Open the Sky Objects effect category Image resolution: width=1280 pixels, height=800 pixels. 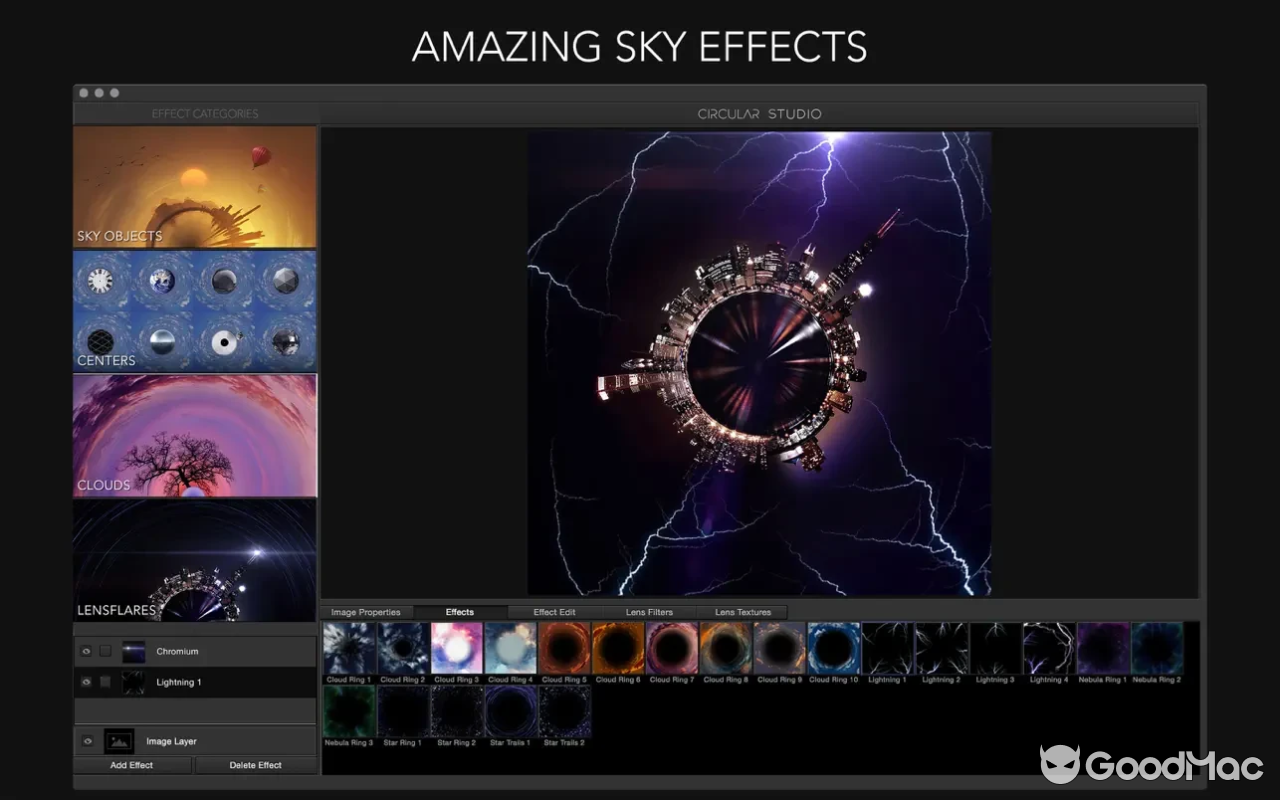click(195, 187)
